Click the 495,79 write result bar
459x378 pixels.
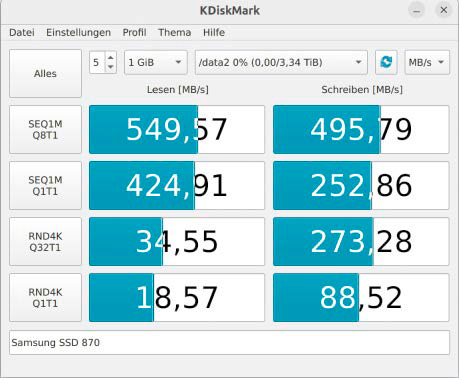pos(361,129)
